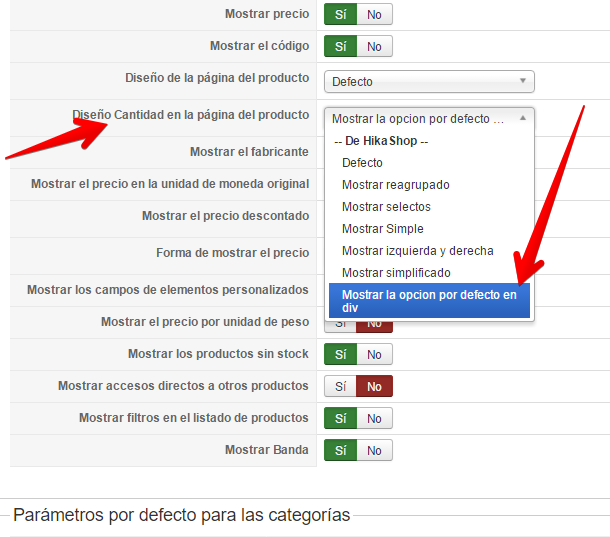The image size is (610, 537).
Task: Set Mostrar los productos sin stock to No
Action: pyautogui.click(x=374, y=354)
